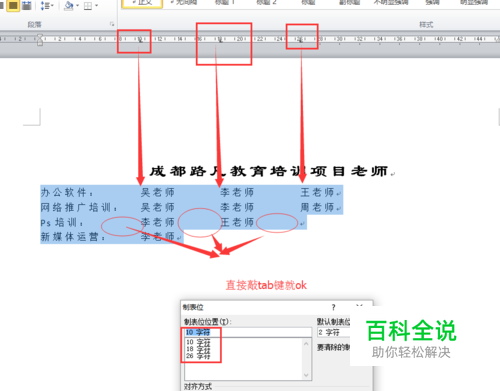
Task: Select 26 字符 in tab stop list
Action: tap(198, 356)
